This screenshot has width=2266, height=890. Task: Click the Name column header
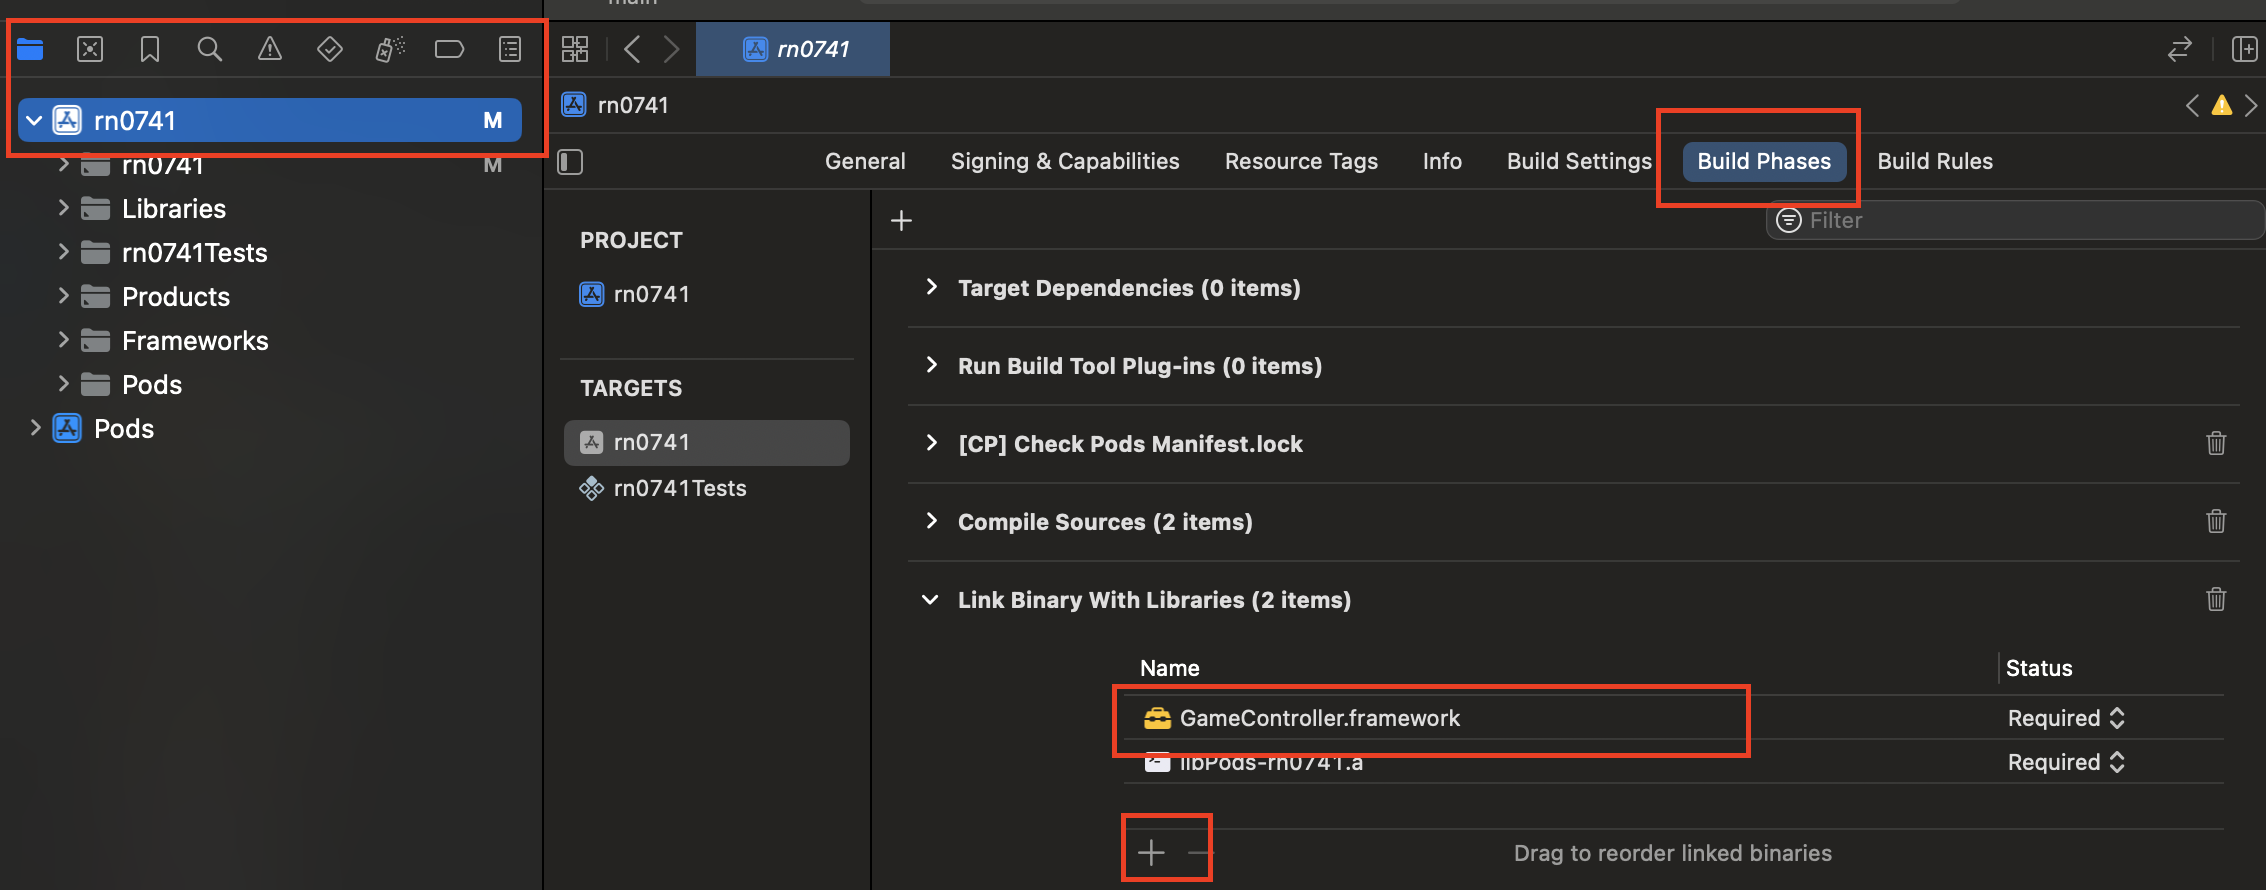1169,668
